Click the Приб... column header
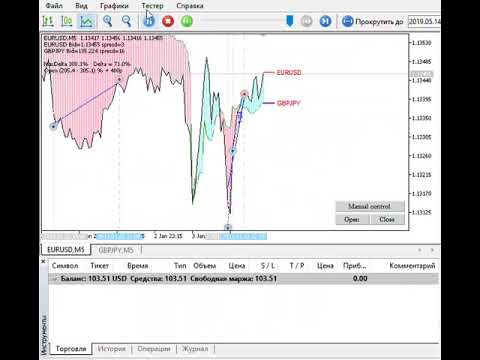Viewport: 480px width, 360px height. click(354, 266)
